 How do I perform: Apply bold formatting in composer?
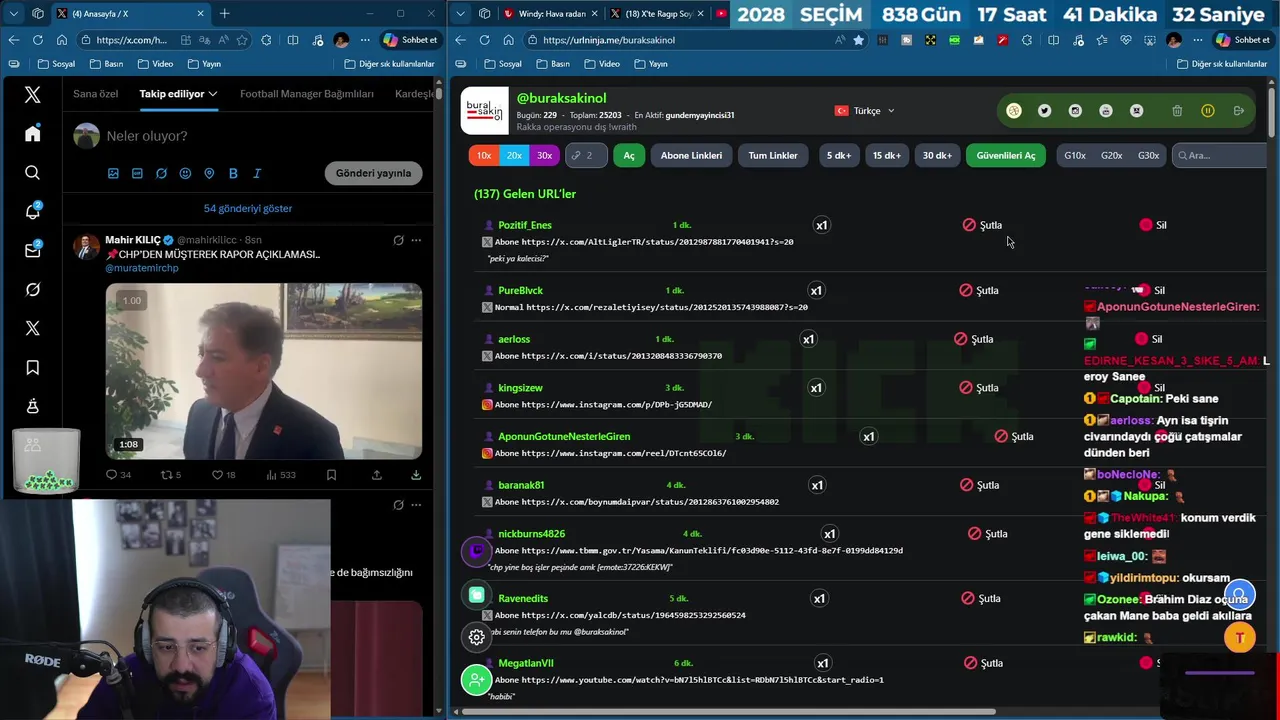click(233, 173)
